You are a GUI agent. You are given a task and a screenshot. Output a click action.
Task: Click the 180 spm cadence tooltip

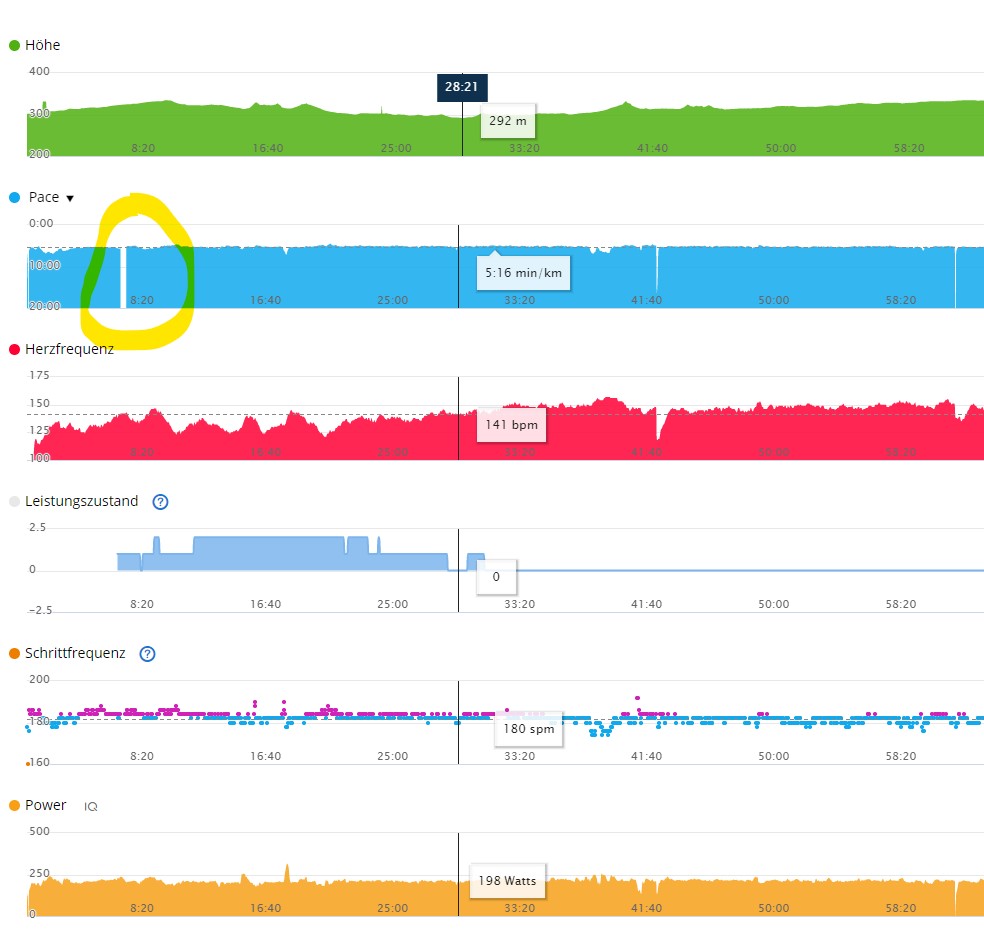tap(529, 729)
